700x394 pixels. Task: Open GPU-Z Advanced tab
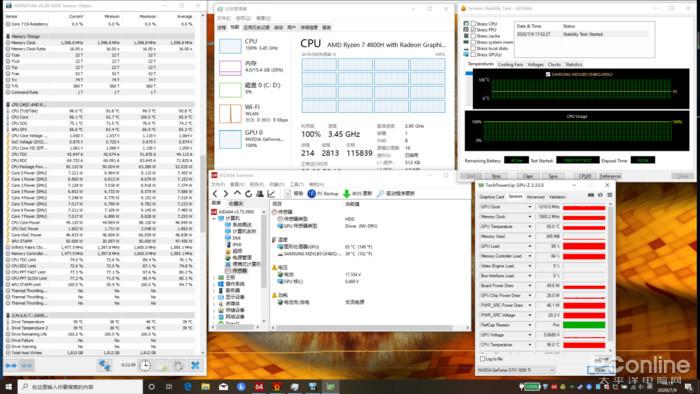pos(535,197)
